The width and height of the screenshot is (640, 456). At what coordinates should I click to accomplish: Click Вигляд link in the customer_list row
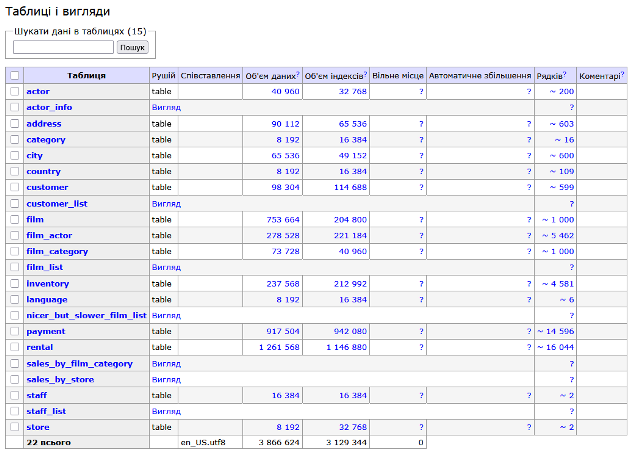tap(166, 203)
